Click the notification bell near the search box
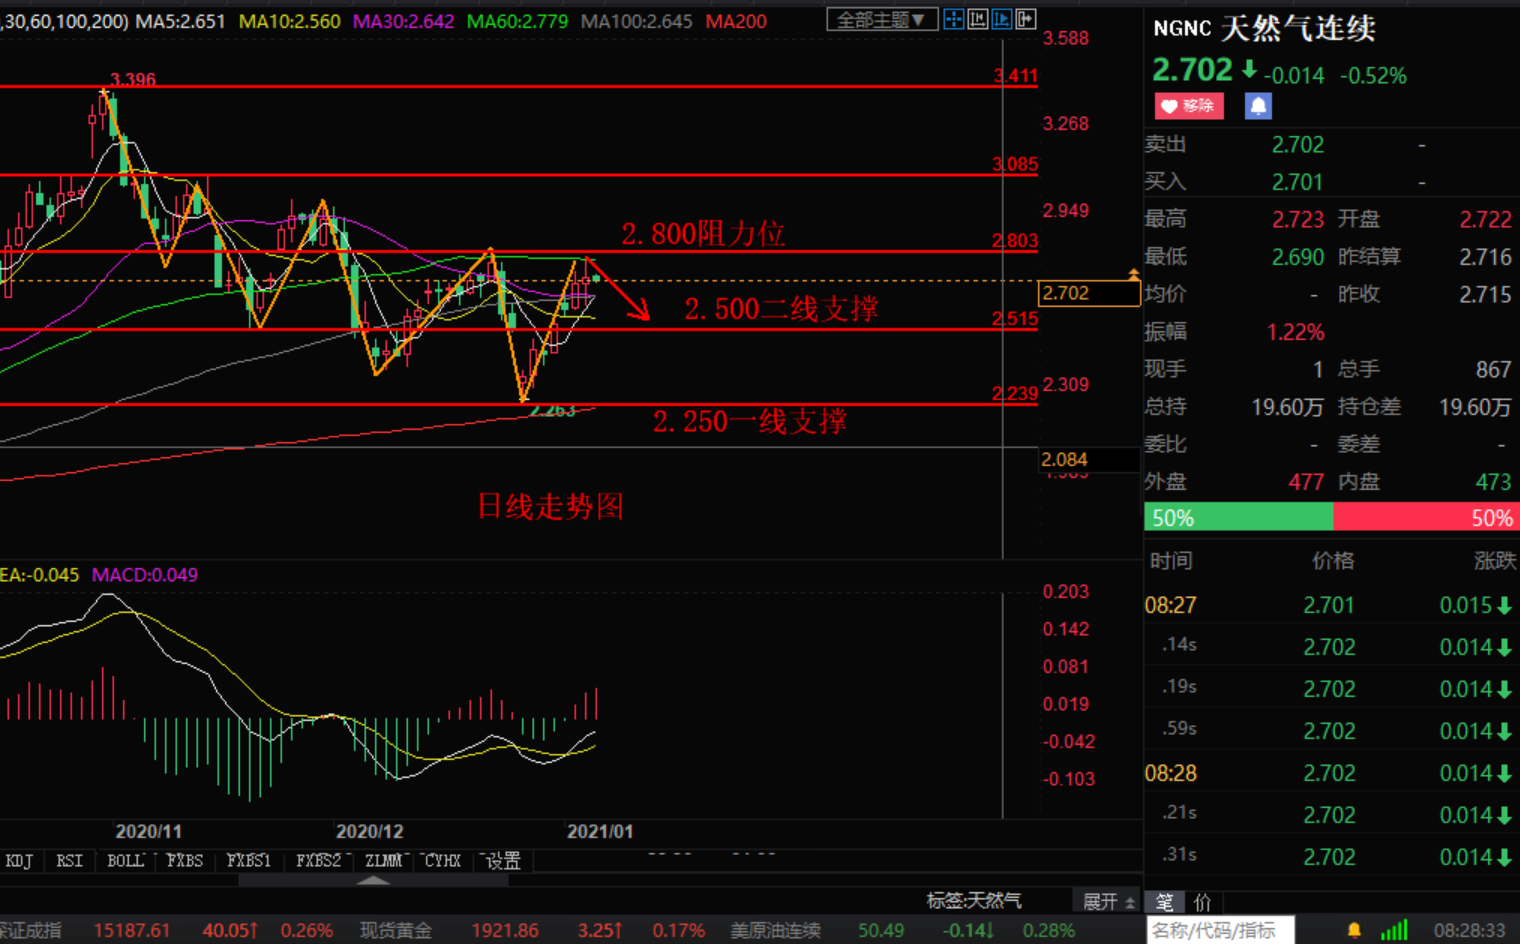1520x944 pixels. 1356,929
